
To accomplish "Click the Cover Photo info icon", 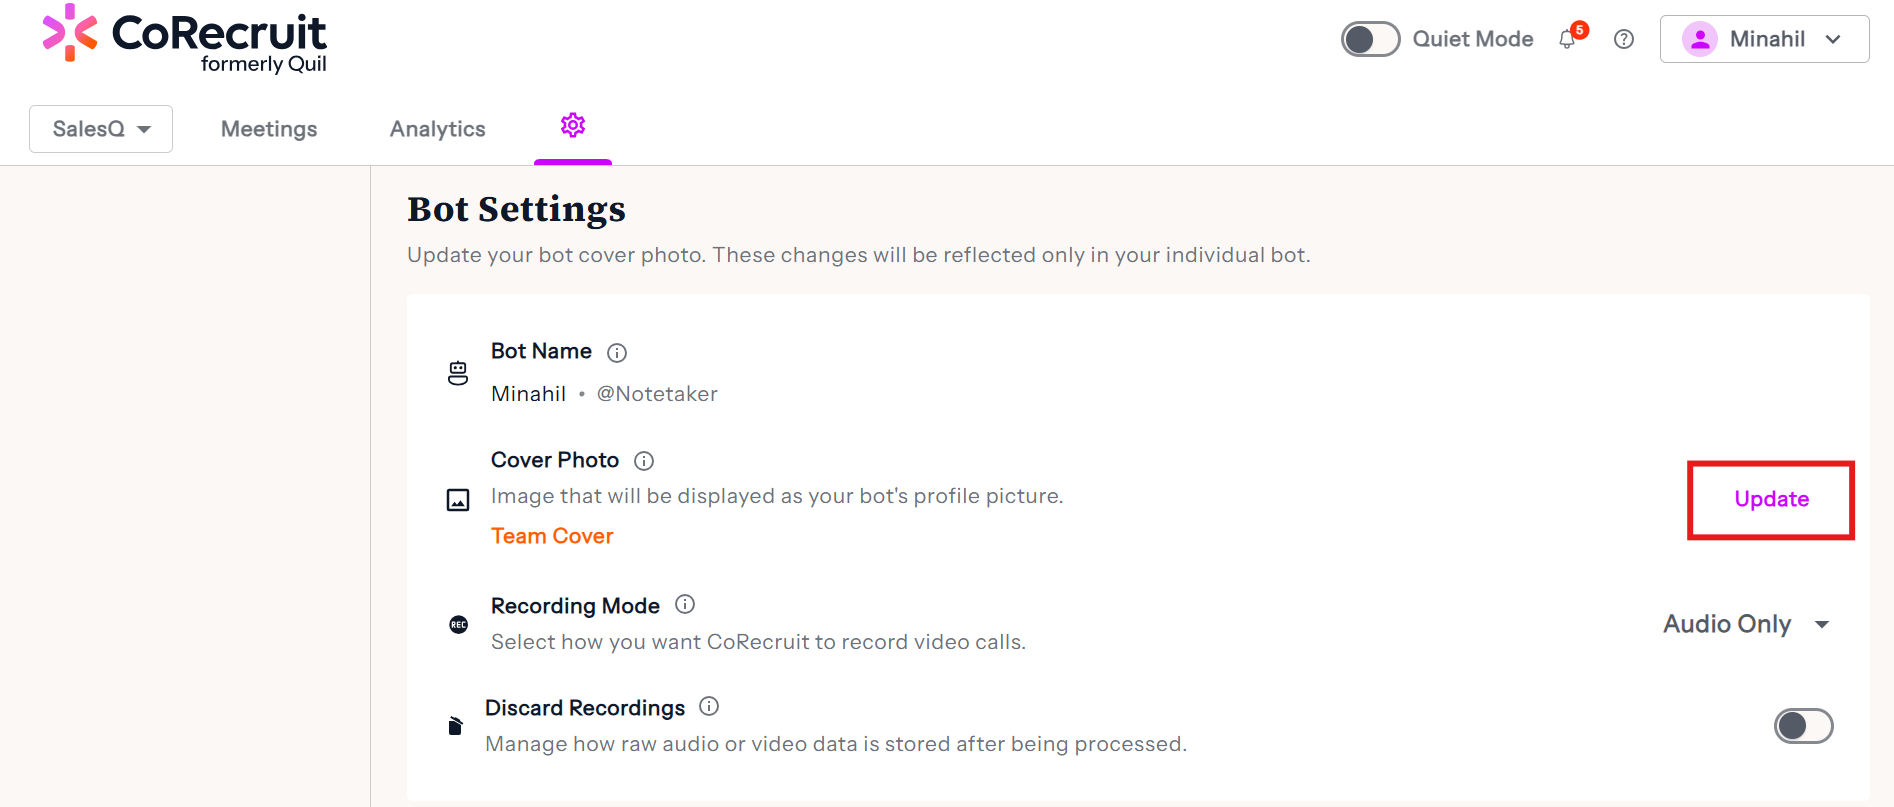I will 644,461.
